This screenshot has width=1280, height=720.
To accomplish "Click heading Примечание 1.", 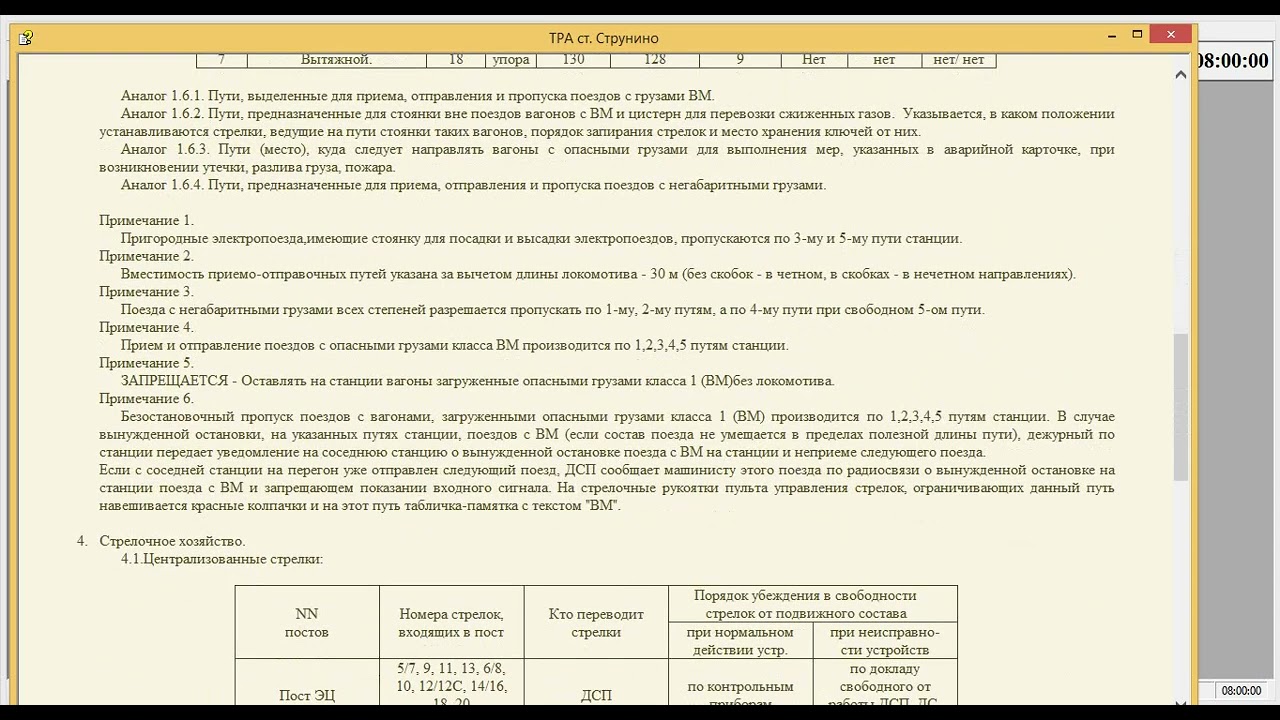I will [146, 220].
